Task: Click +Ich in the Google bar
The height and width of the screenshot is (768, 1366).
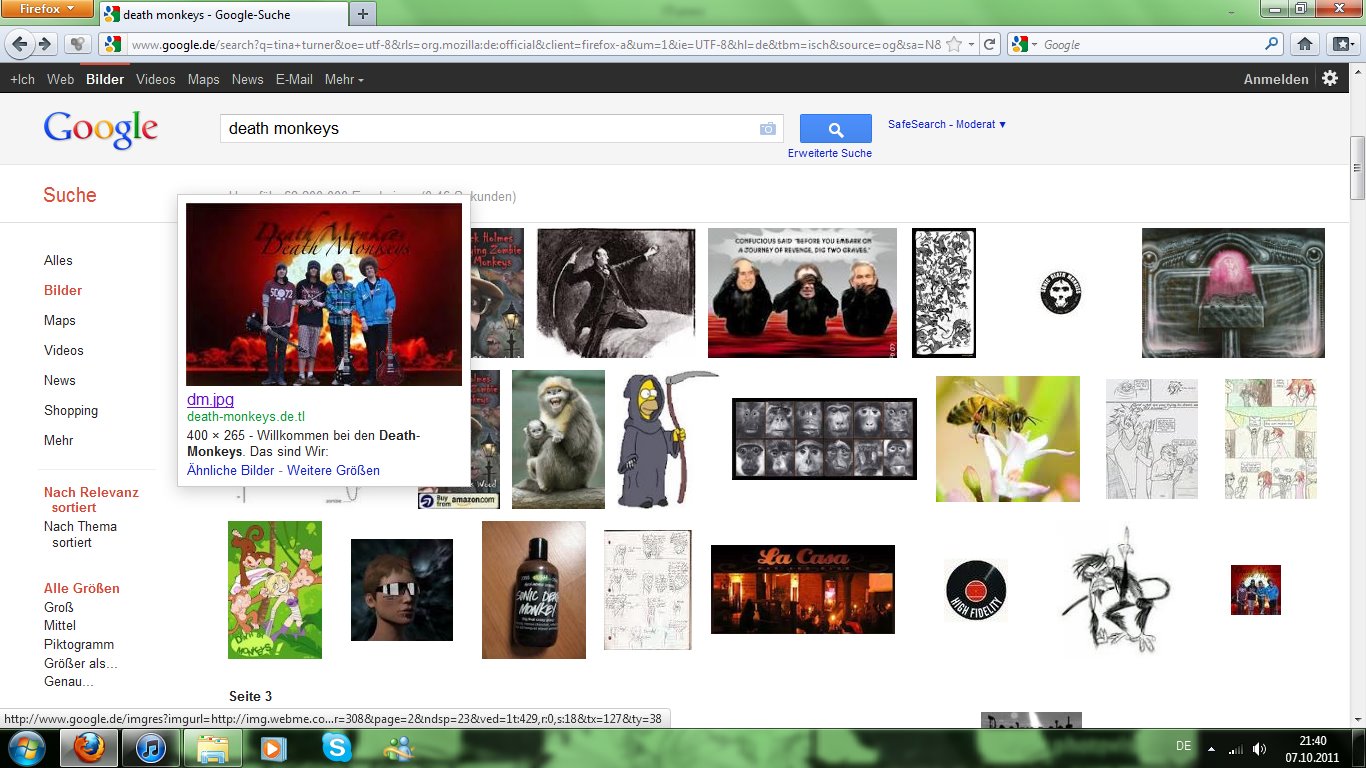Action: point(22,79)
